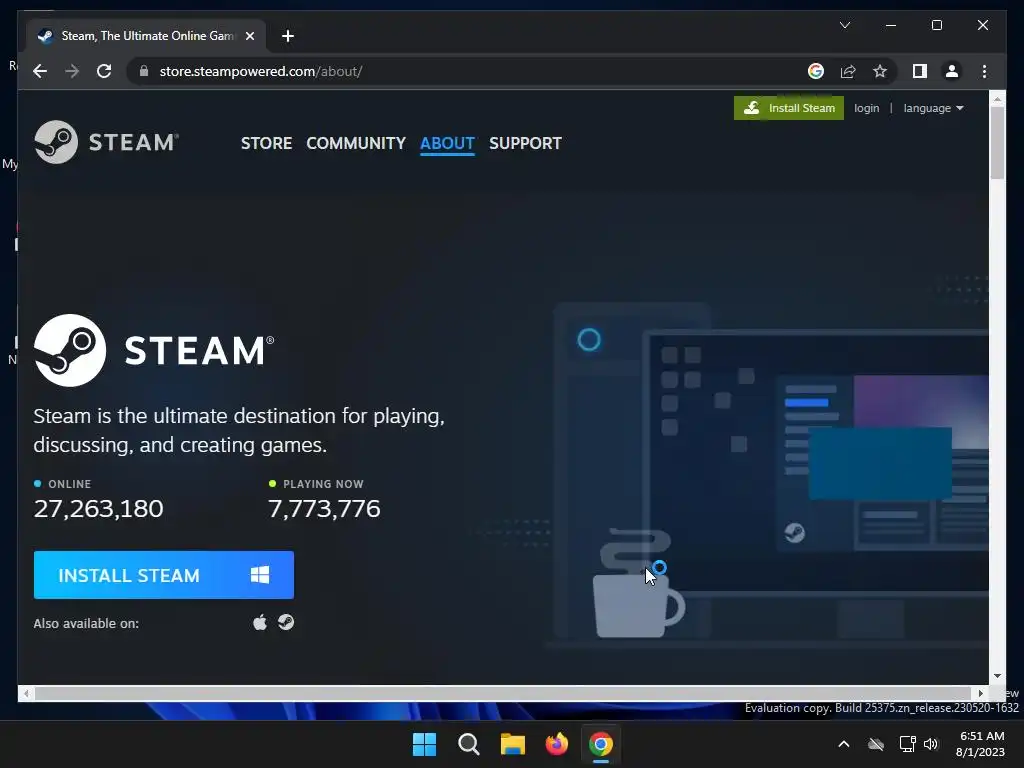The width and height of the screenshot is (1024, 768).
Task: Click the Chrome back arrow
Action: click(40, 71)
